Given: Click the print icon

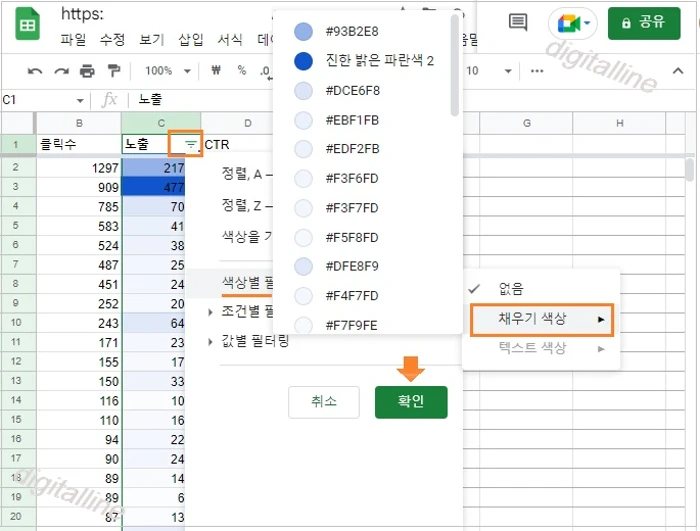Looking at the screenshot, I should coord(87,71).
